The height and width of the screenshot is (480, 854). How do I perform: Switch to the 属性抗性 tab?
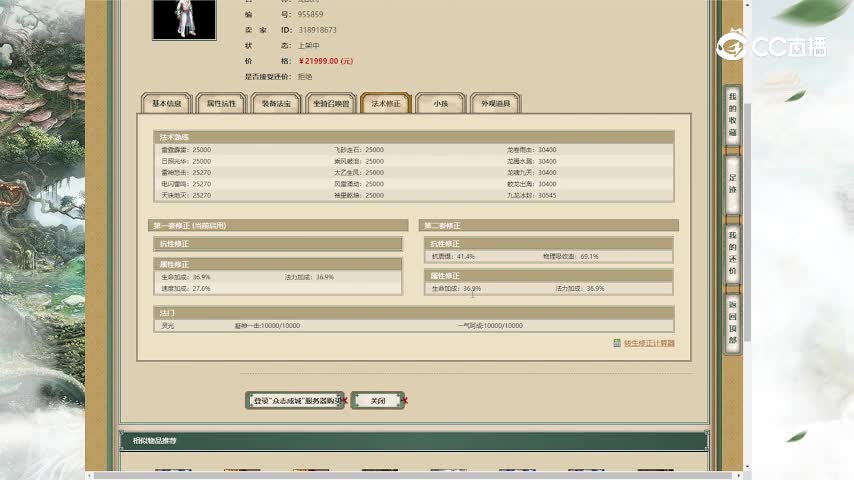click(221, 103)
